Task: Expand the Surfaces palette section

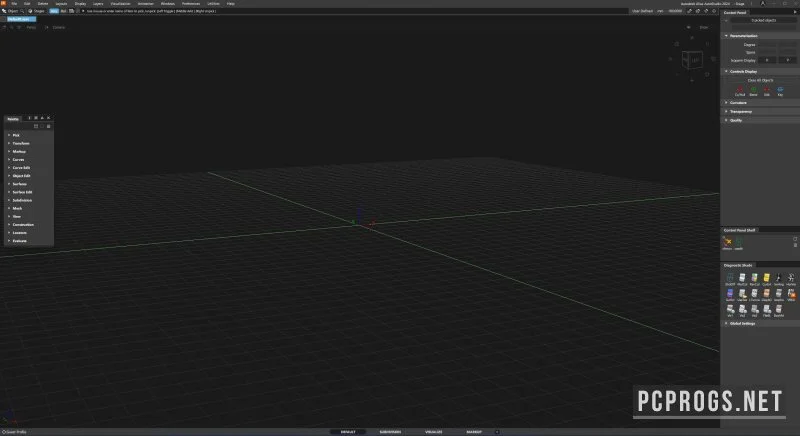Action: tap(29, 184)
